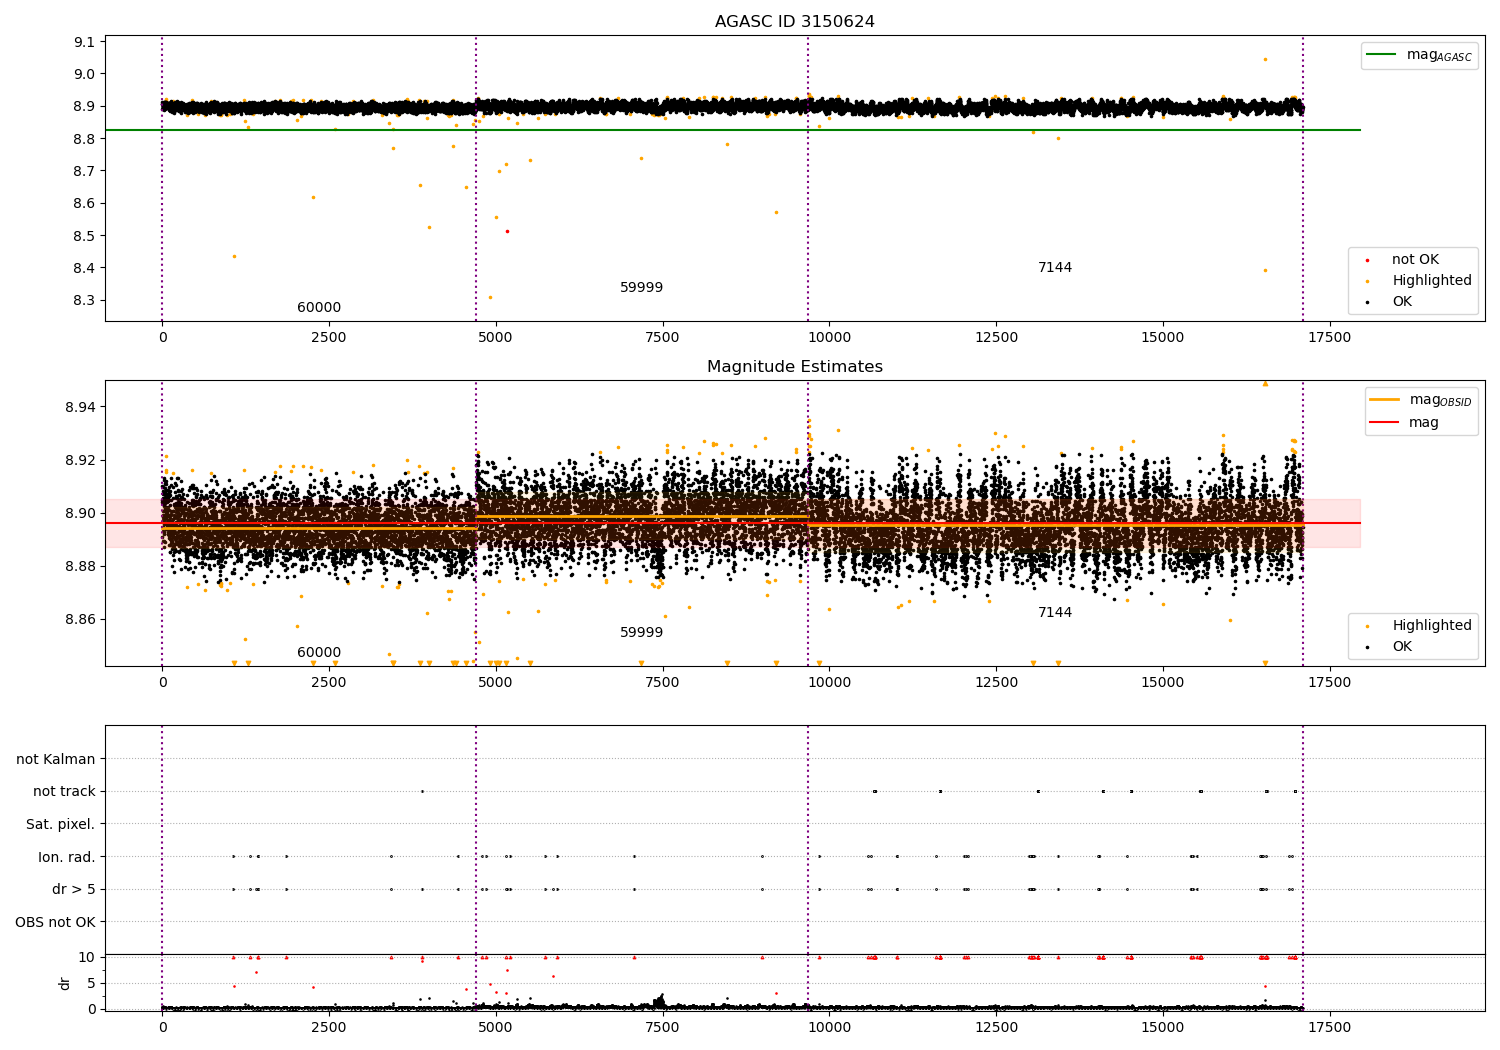This screenshot has width=1500, height=1050.
Task: Click 'Highlighted' legend entry in top plot
Action: (1419, 281)
